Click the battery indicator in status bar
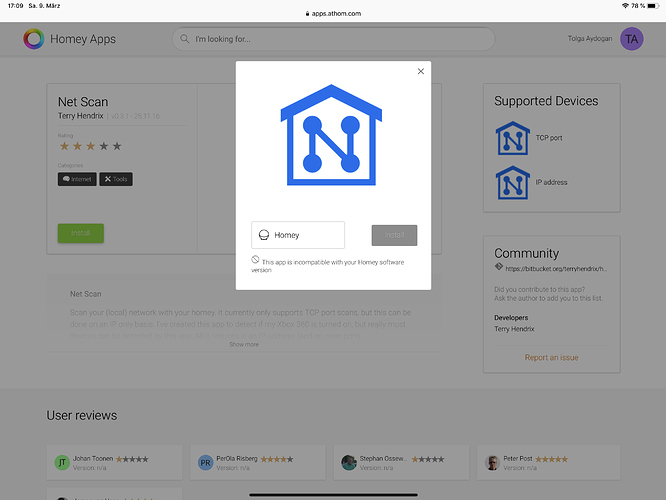Image resolution: width=666 pixels, height=500 pixels. coord(653,6)
